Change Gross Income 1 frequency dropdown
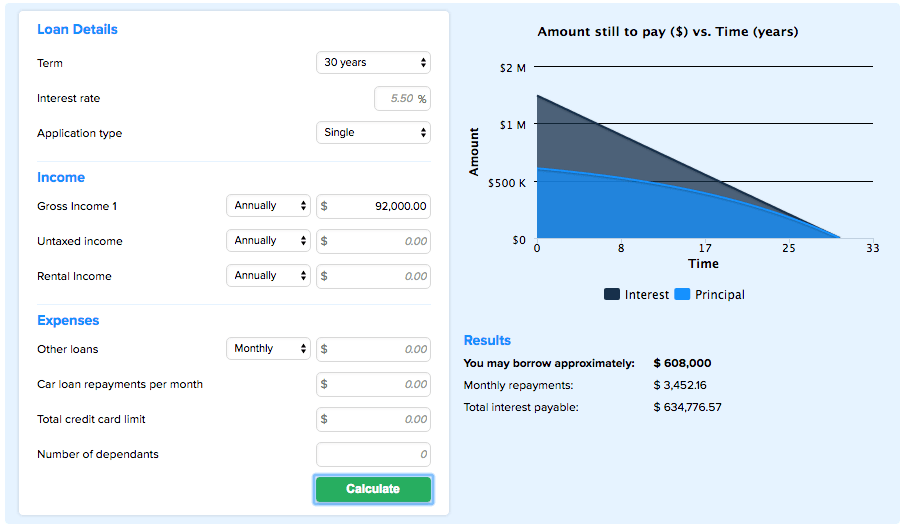 tap(268, 206)
